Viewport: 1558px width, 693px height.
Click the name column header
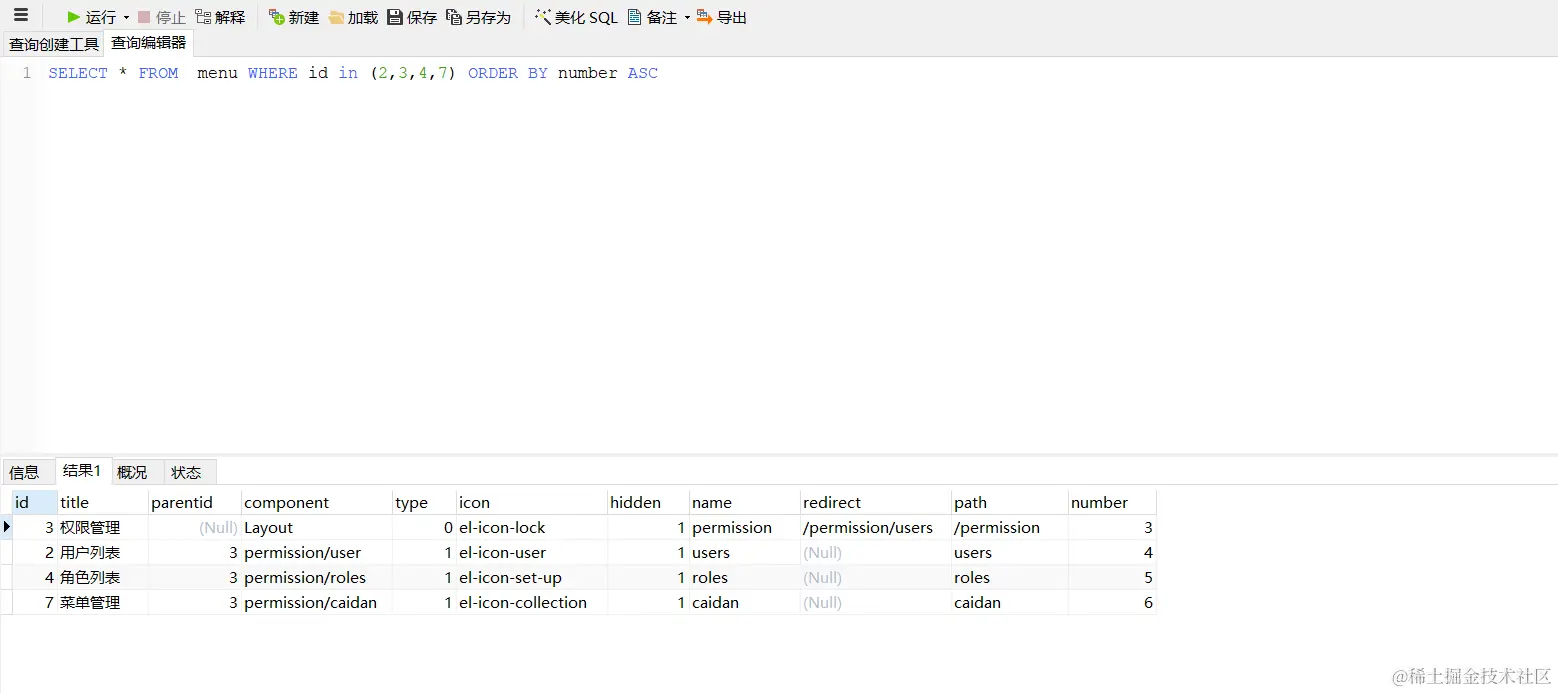tap(745, 503)
